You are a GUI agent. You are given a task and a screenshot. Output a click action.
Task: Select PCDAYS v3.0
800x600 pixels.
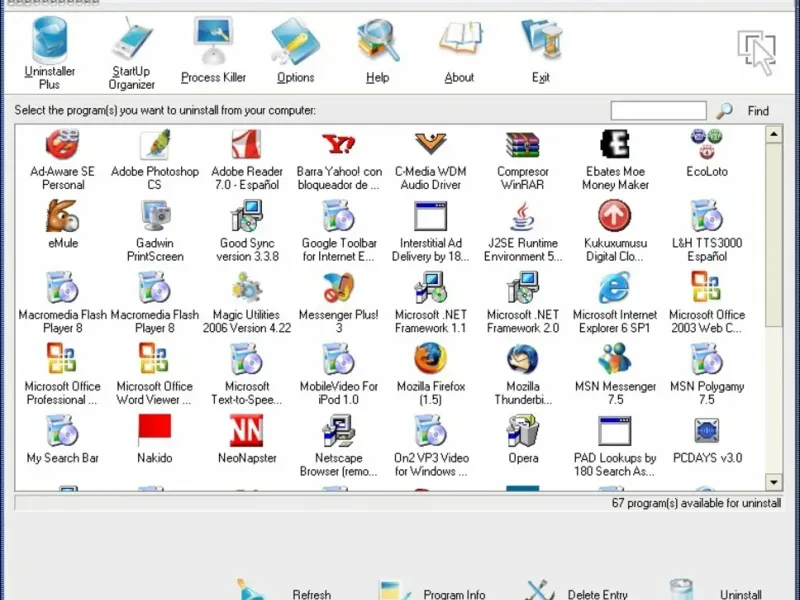tap(707, 439)
